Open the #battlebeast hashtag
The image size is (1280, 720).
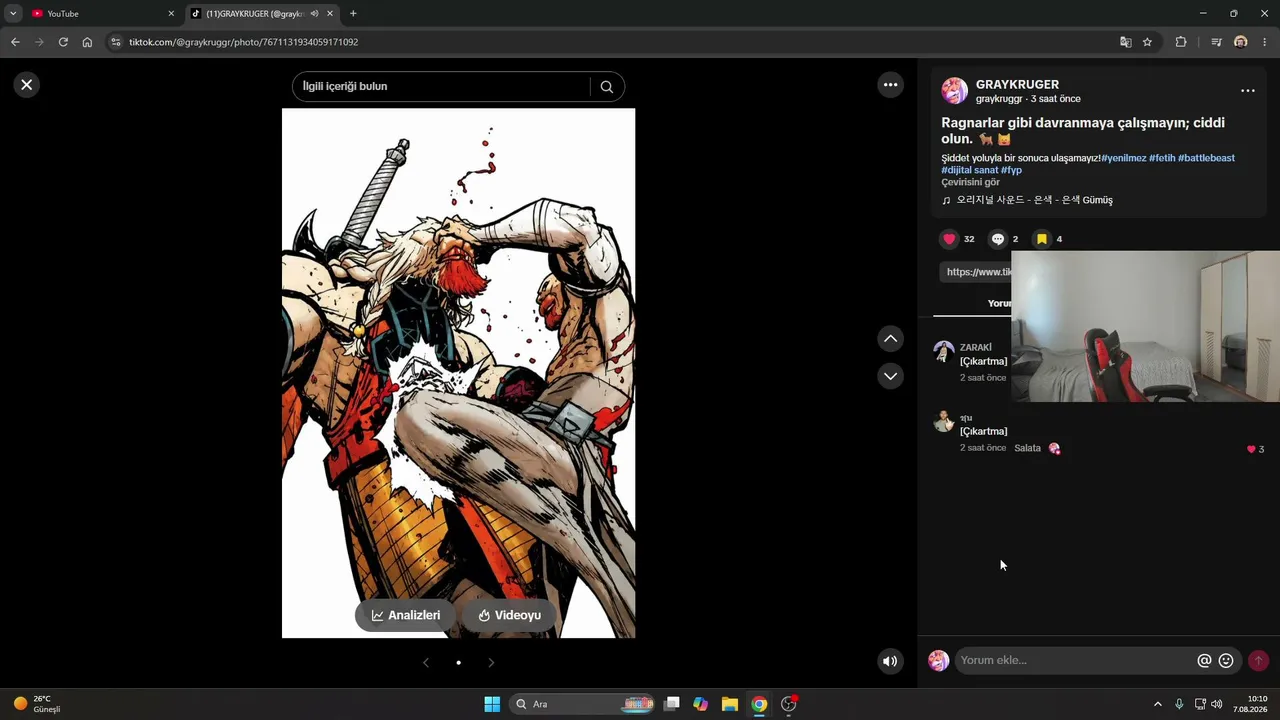[x=1206, y=158]
